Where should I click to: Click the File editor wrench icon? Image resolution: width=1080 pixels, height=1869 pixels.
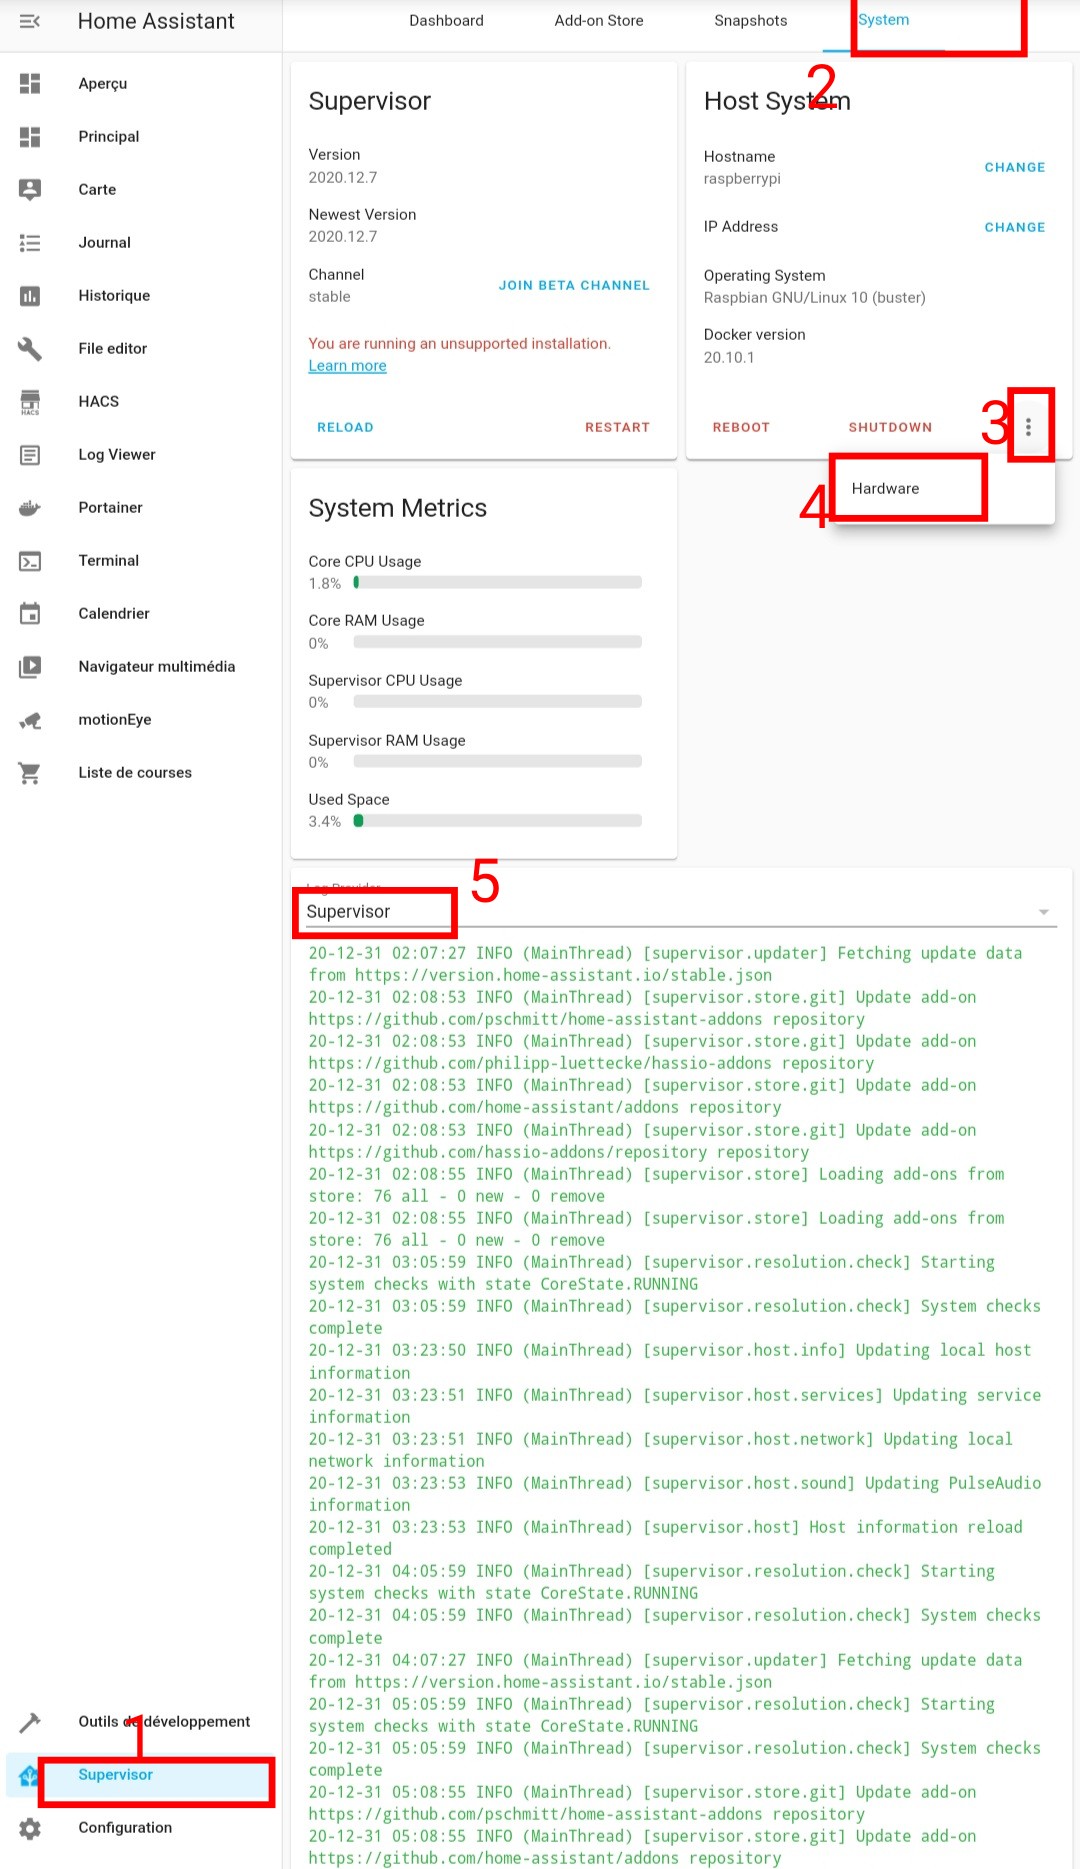click(x=30, y=348)
